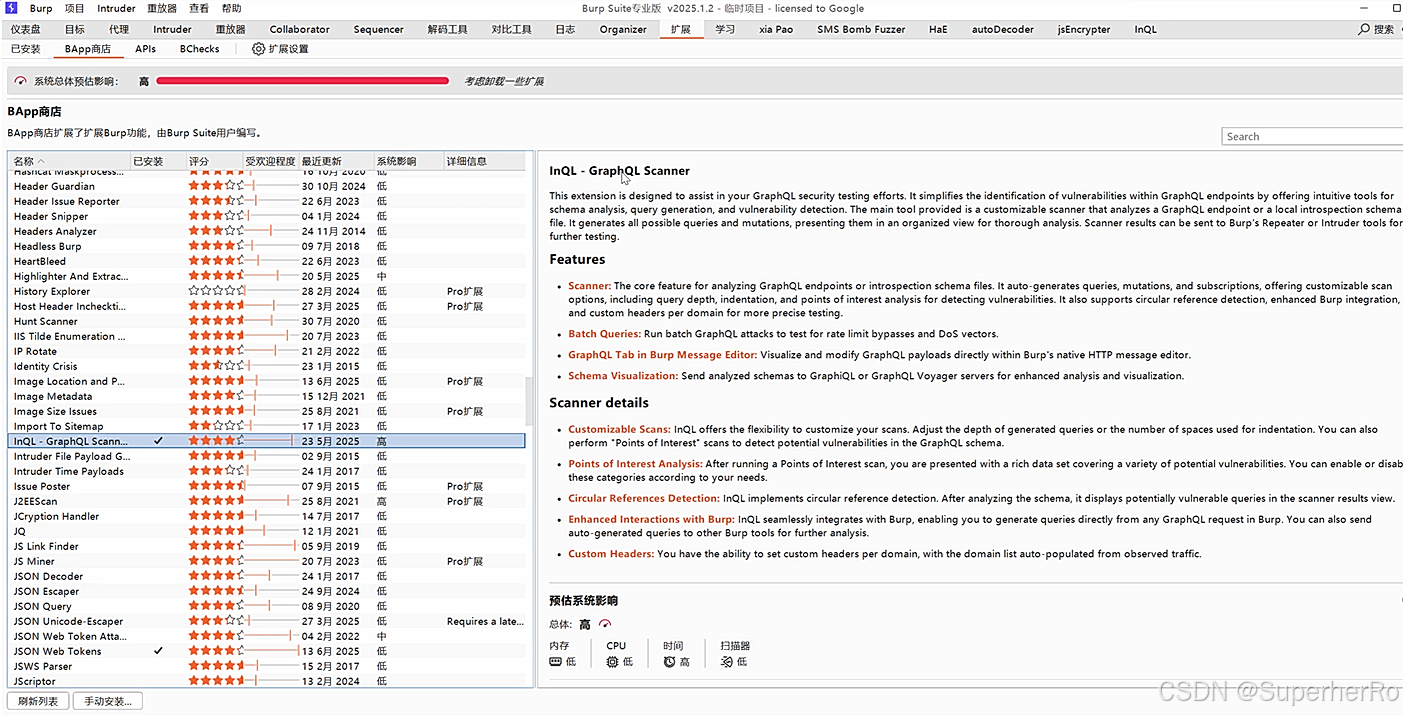1403x717 pixels.
Task: Select the JCryption Handler row
Action: [266, 516]
